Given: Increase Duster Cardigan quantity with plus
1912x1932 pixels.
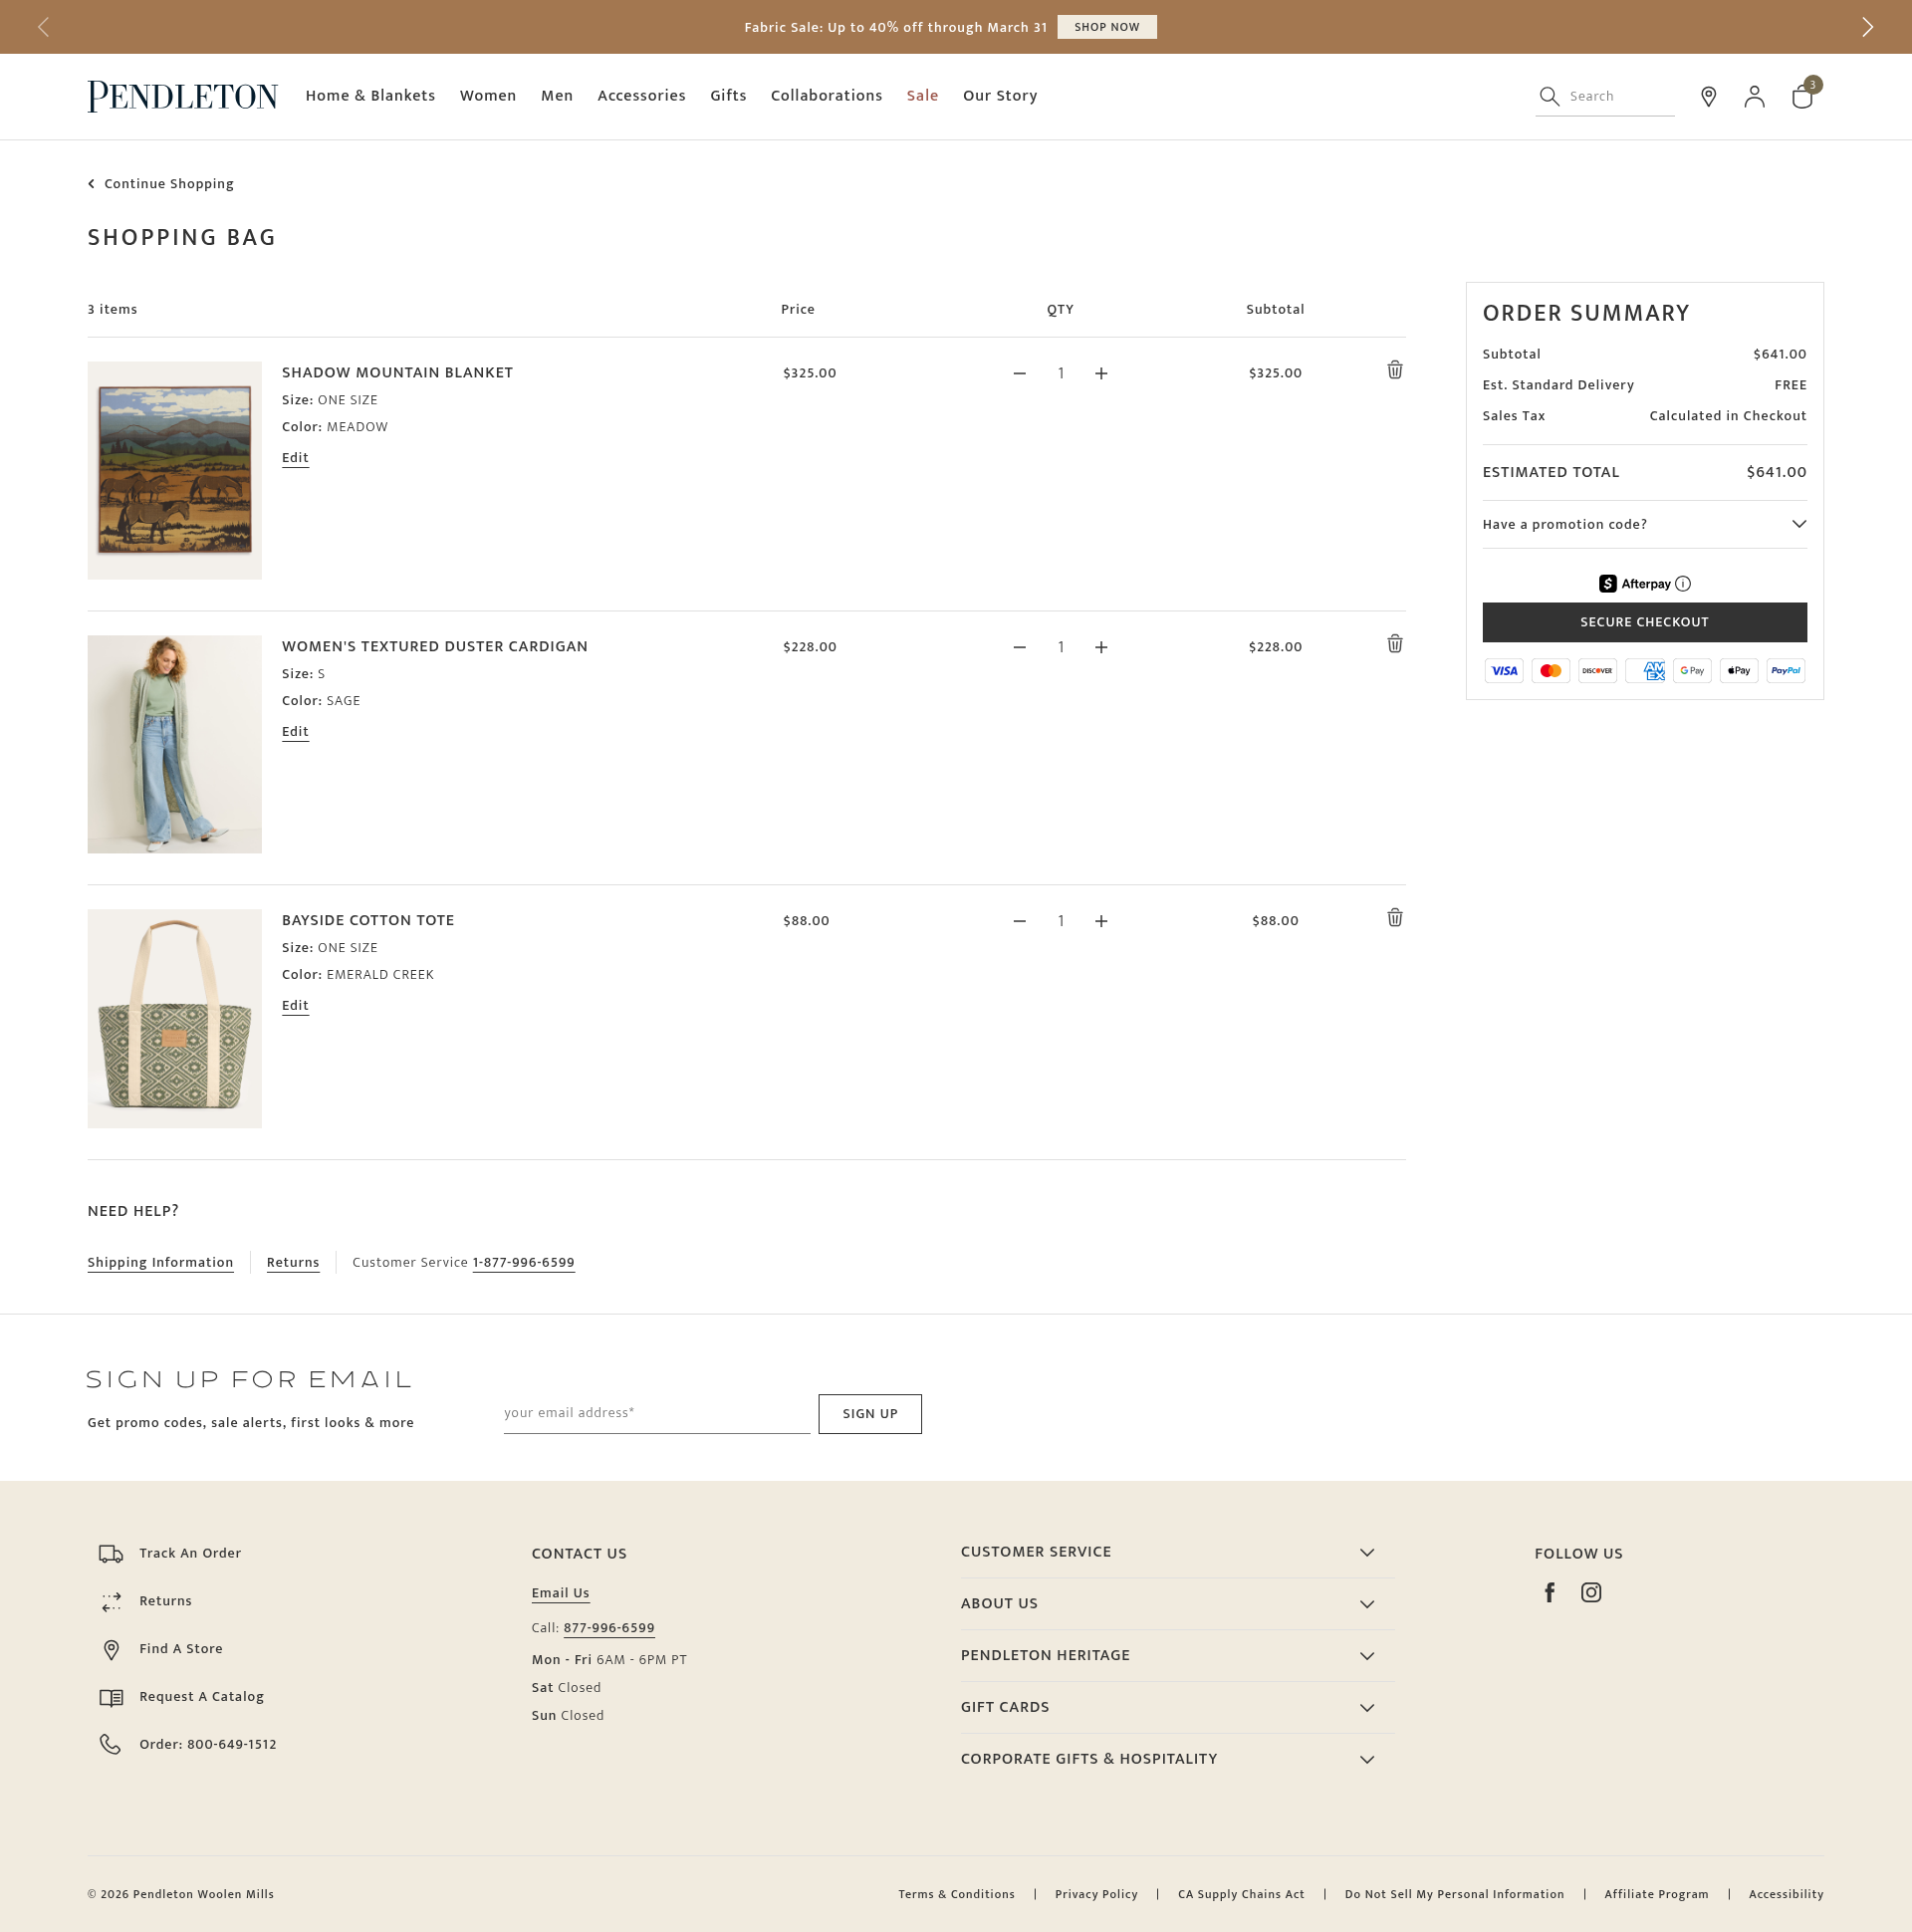Looking at the screenshot, I should pyautogui.click(x=1101, y=647).
